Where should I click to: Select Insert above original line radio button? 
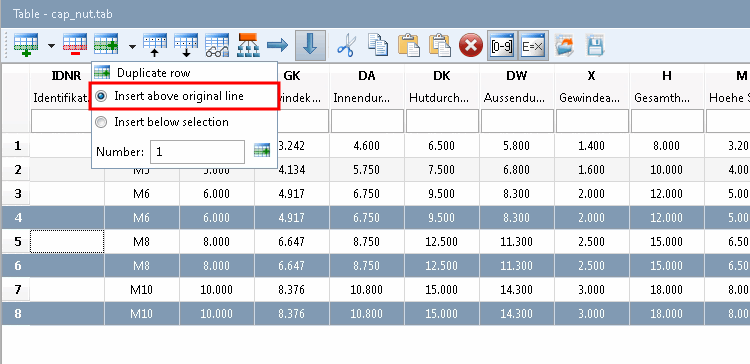[101, 96]
